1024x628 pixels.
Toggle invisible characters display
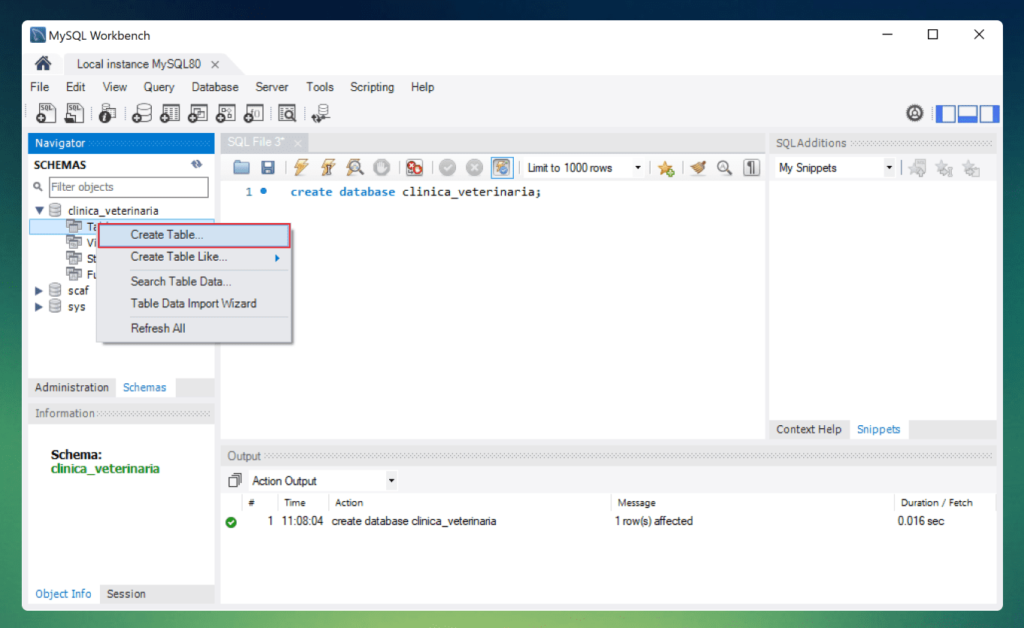coord(752,168)
